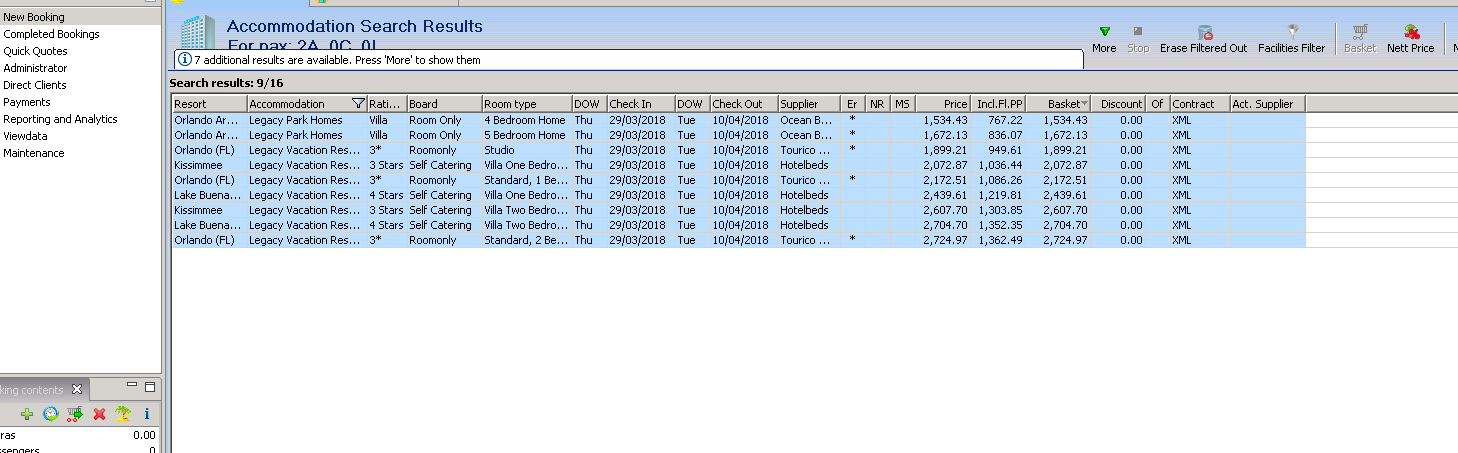Open Viewdata in the sidebar
The height and width of the screenshot is (453, 1458).
pyautogui.click(x=26, y=136)
